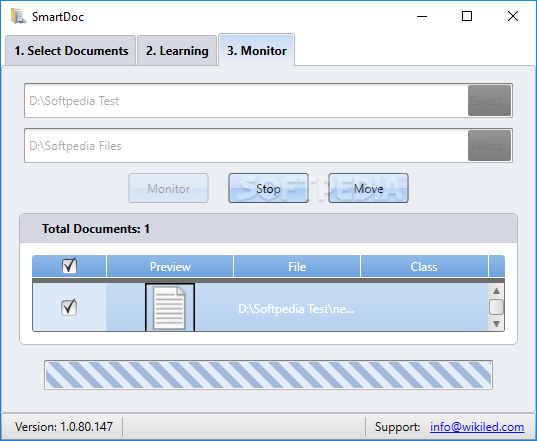Uncheck the Softpedia Test document row checkbox
This screenshot has width=537, height=441.
[x=69, y=307]
